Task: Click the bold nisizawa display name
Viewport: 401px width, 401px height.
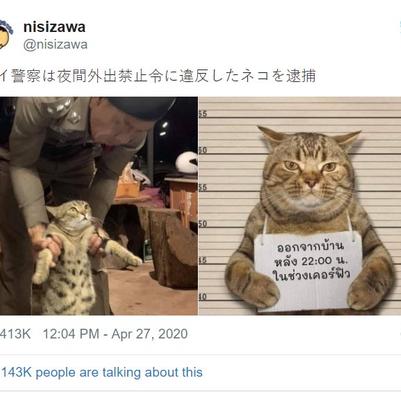Action: [x=54, y=27]
